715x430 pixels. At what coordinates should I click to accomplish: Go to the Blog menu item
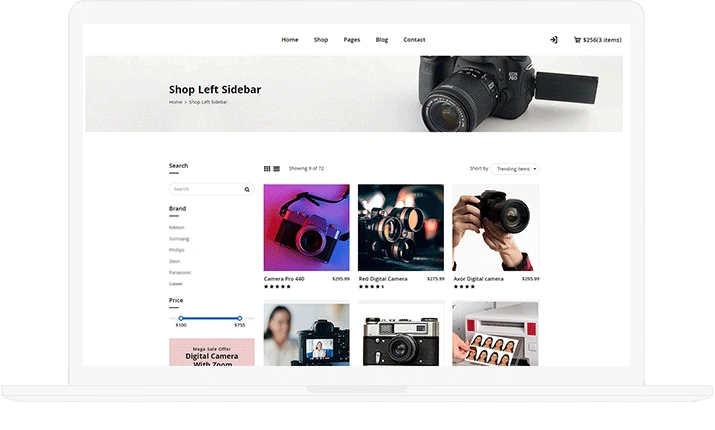pos(382,40)
